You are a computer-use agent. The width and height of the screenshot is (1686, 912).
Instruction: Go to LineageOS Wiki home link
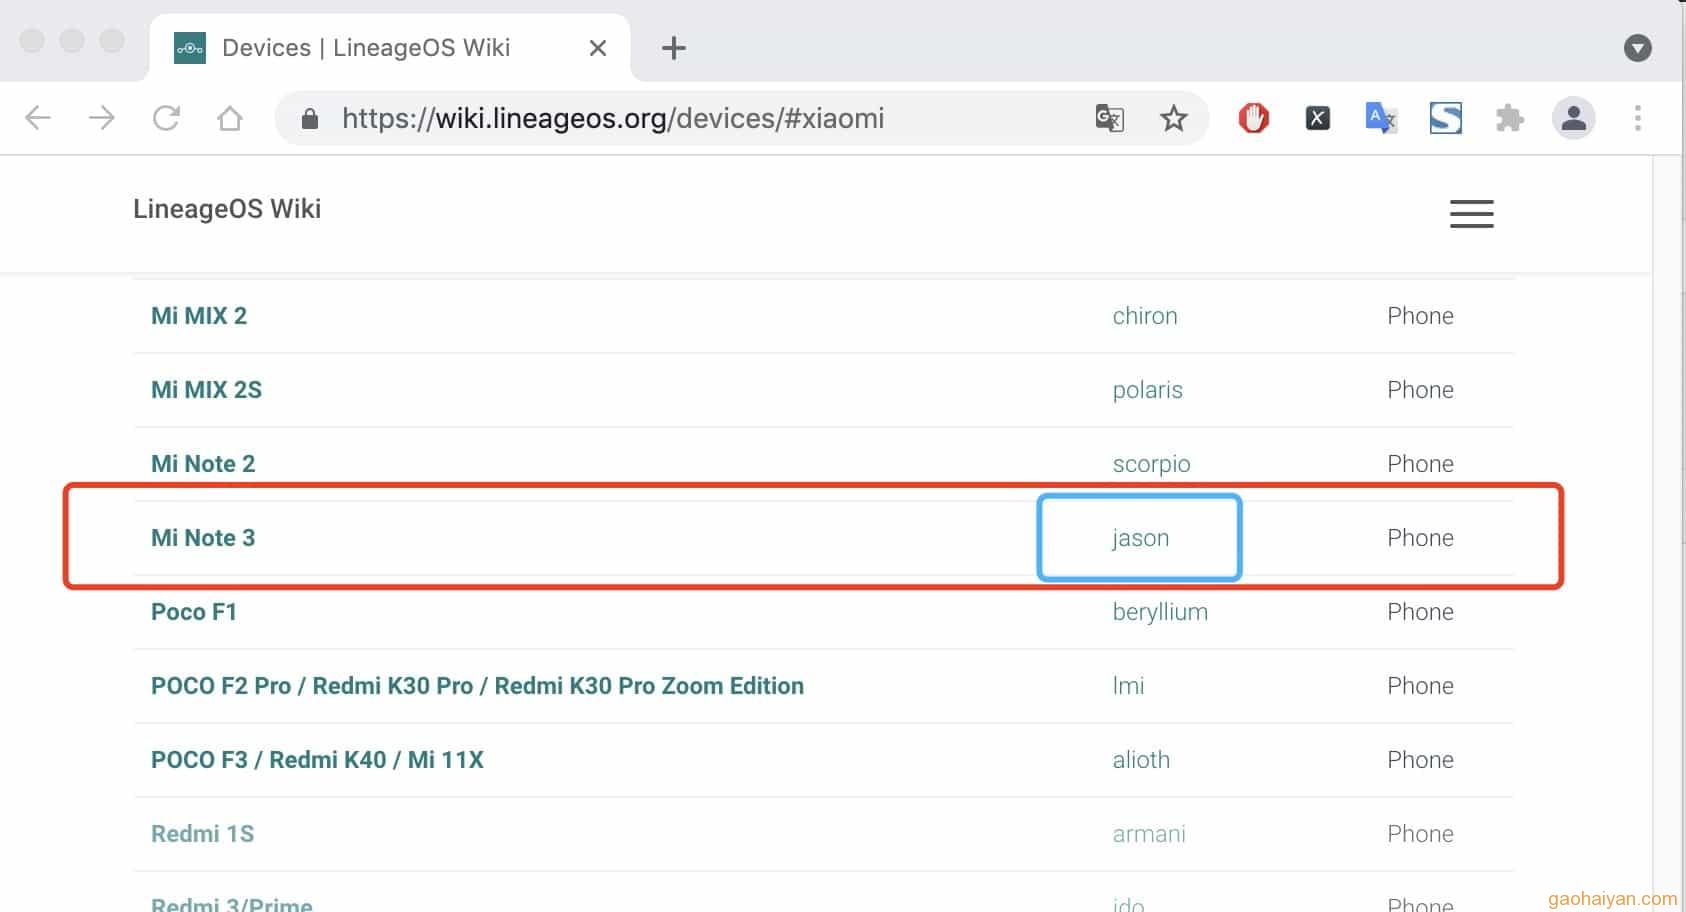point(227,208)
